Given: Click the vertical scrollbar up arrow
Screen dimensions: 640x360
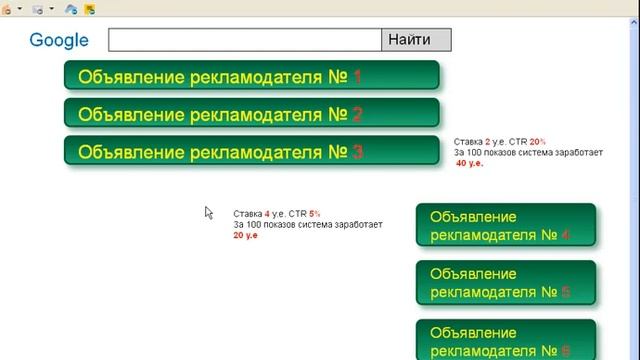Looking at the screenshot, I should 634,22.
